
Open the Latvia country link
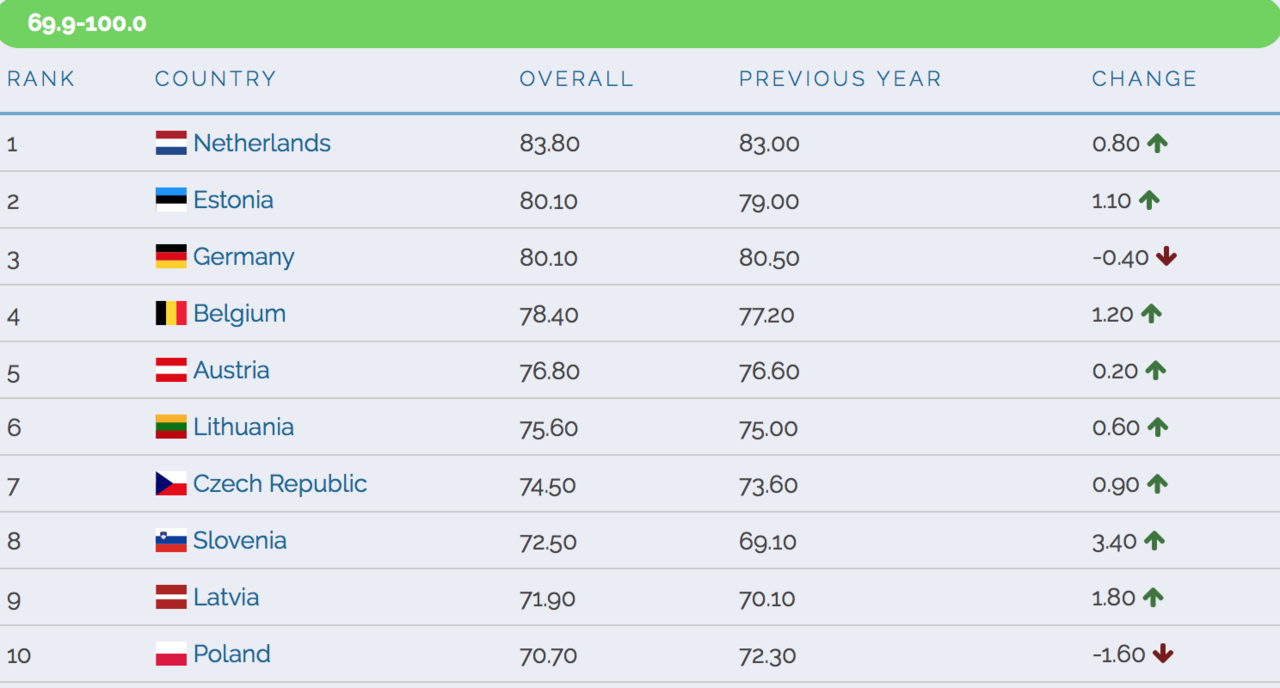click(x=226, y=597)
